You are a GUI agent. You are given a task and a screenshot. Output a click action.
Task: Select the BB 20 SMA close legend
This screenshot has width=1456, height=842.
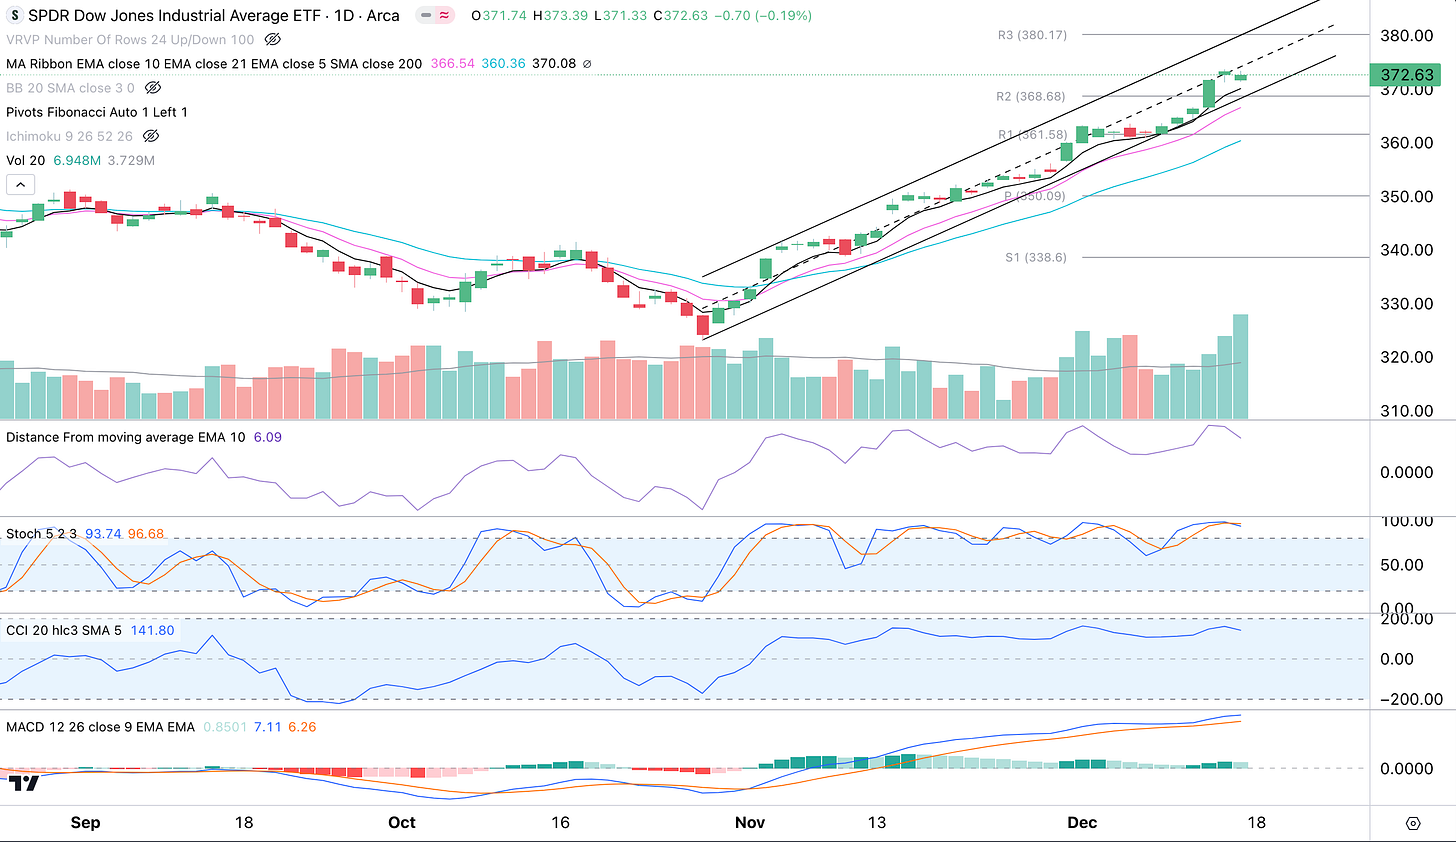pos(70,88)
